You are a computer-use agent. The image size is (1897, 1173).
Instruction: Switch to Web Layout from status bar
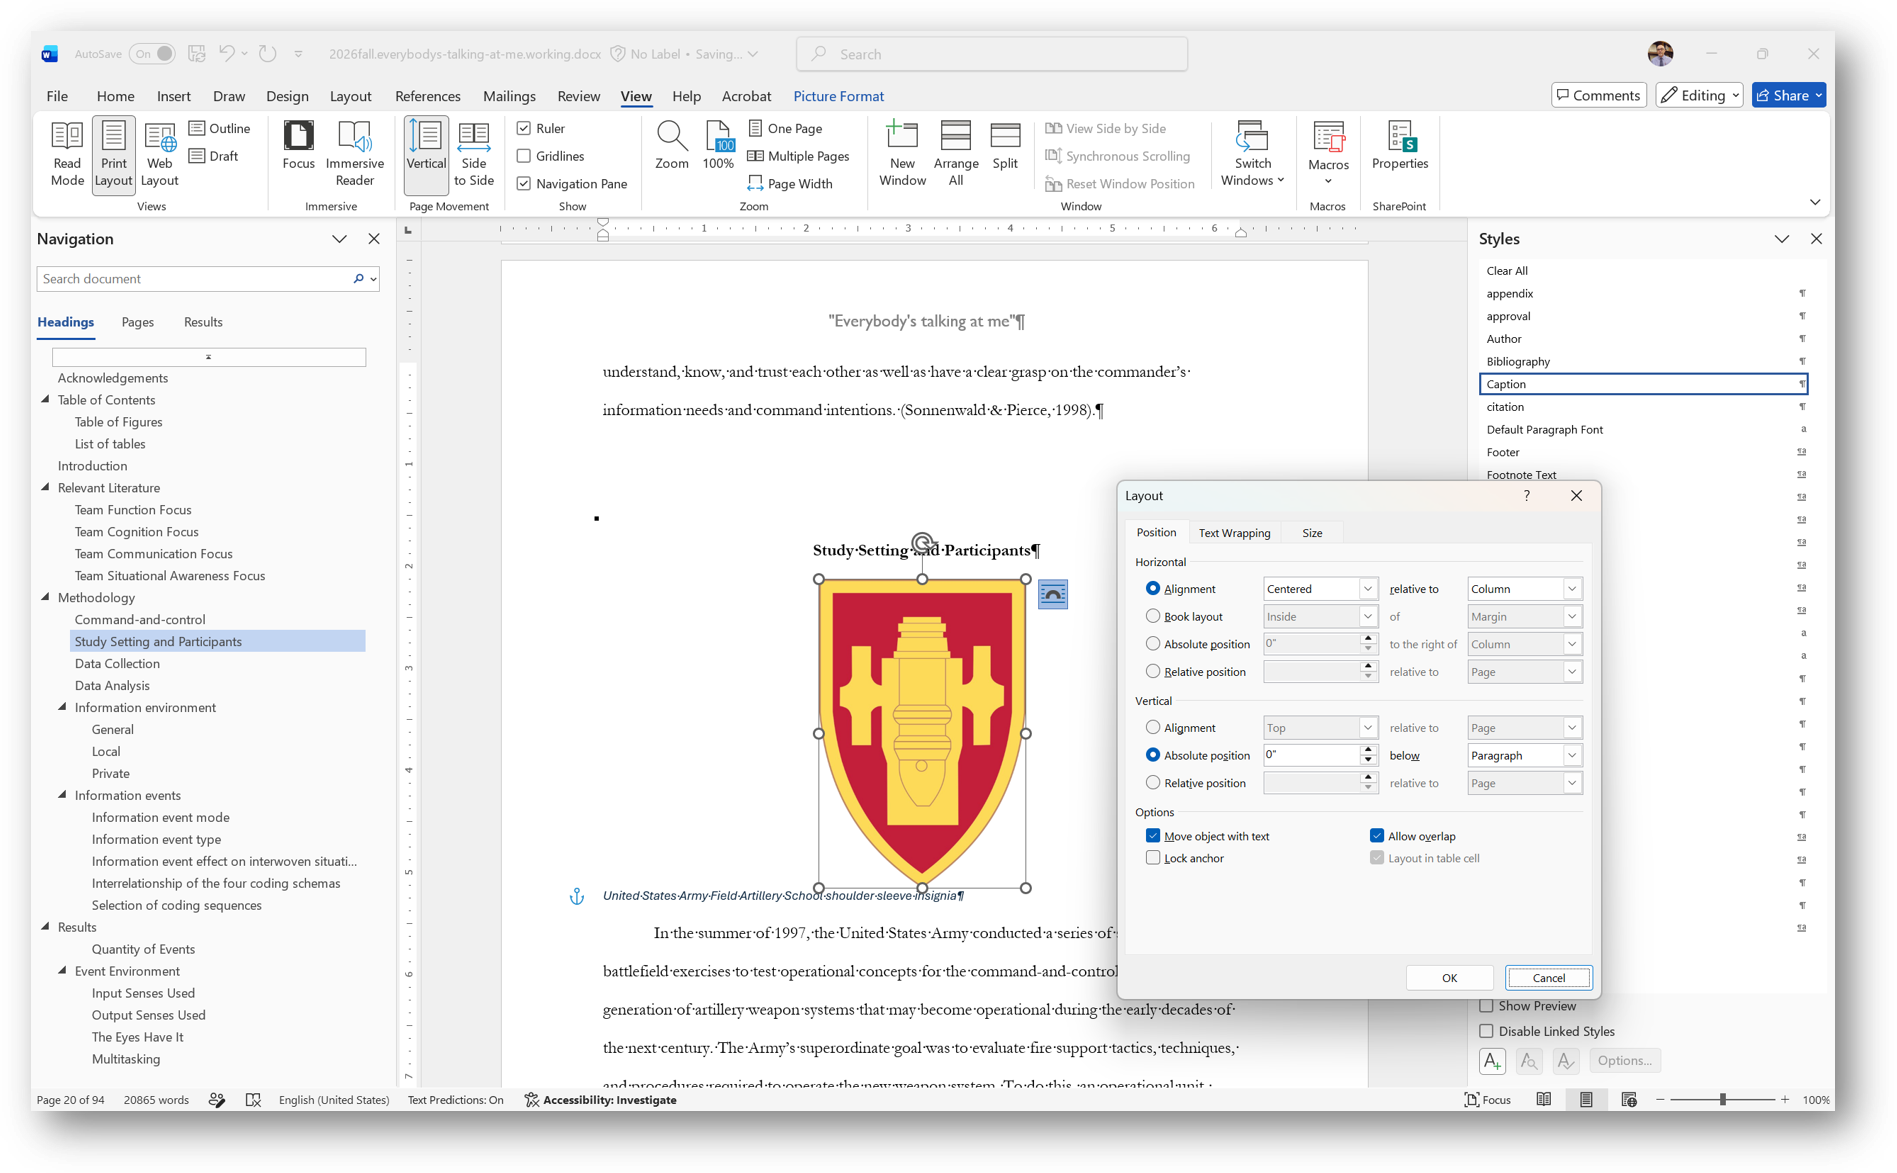click(1629, 1100)
